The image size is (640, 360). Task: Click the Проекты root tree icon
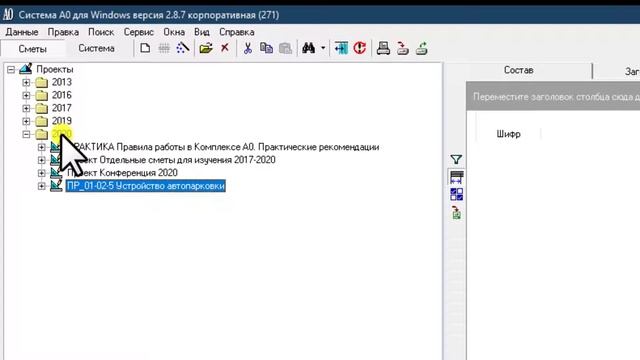tap(25, 69)
